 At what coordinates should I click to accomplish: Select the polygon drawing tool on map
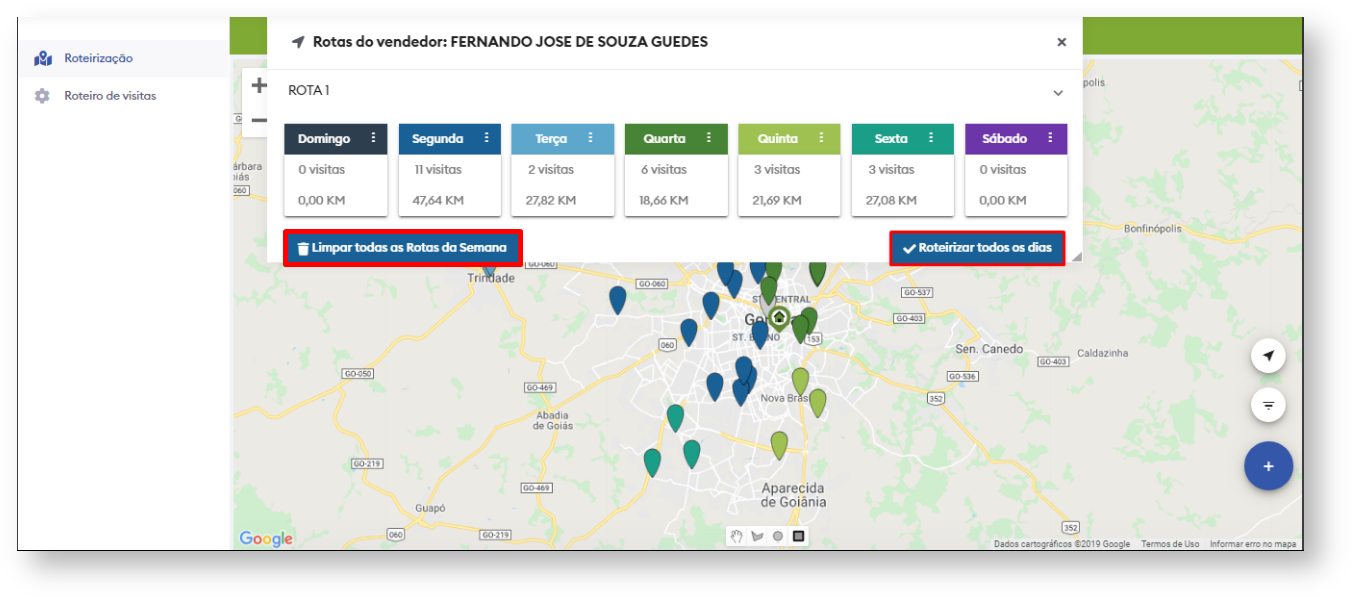coord(757,537)
